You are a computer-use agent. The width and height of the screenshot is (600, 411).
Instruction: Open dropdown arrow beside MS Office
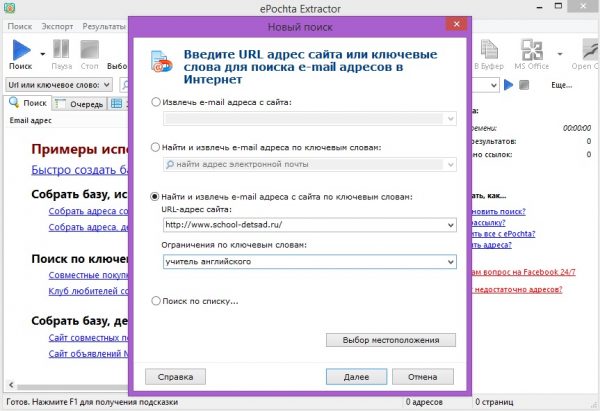click(559, 54)
